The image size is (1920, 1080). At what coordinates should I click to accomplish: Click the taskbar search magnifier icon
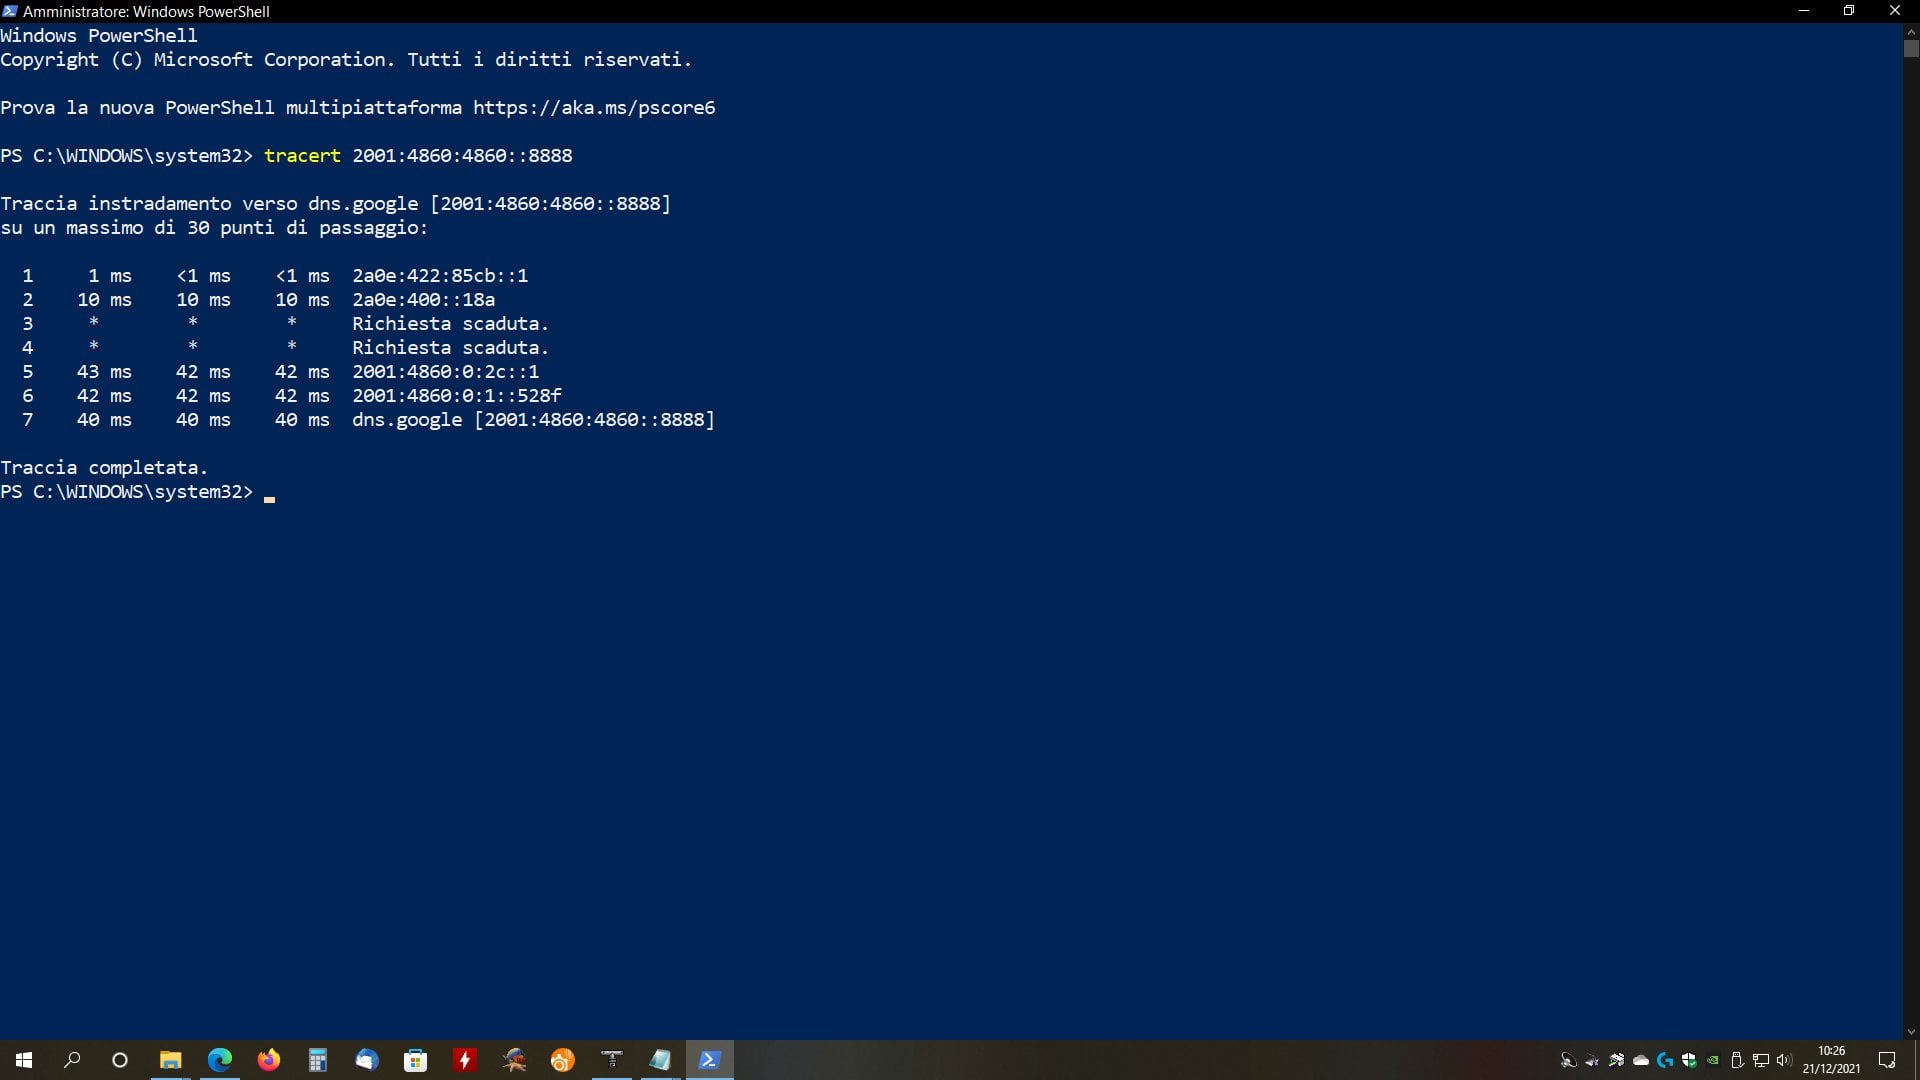tap(72, 1060)
